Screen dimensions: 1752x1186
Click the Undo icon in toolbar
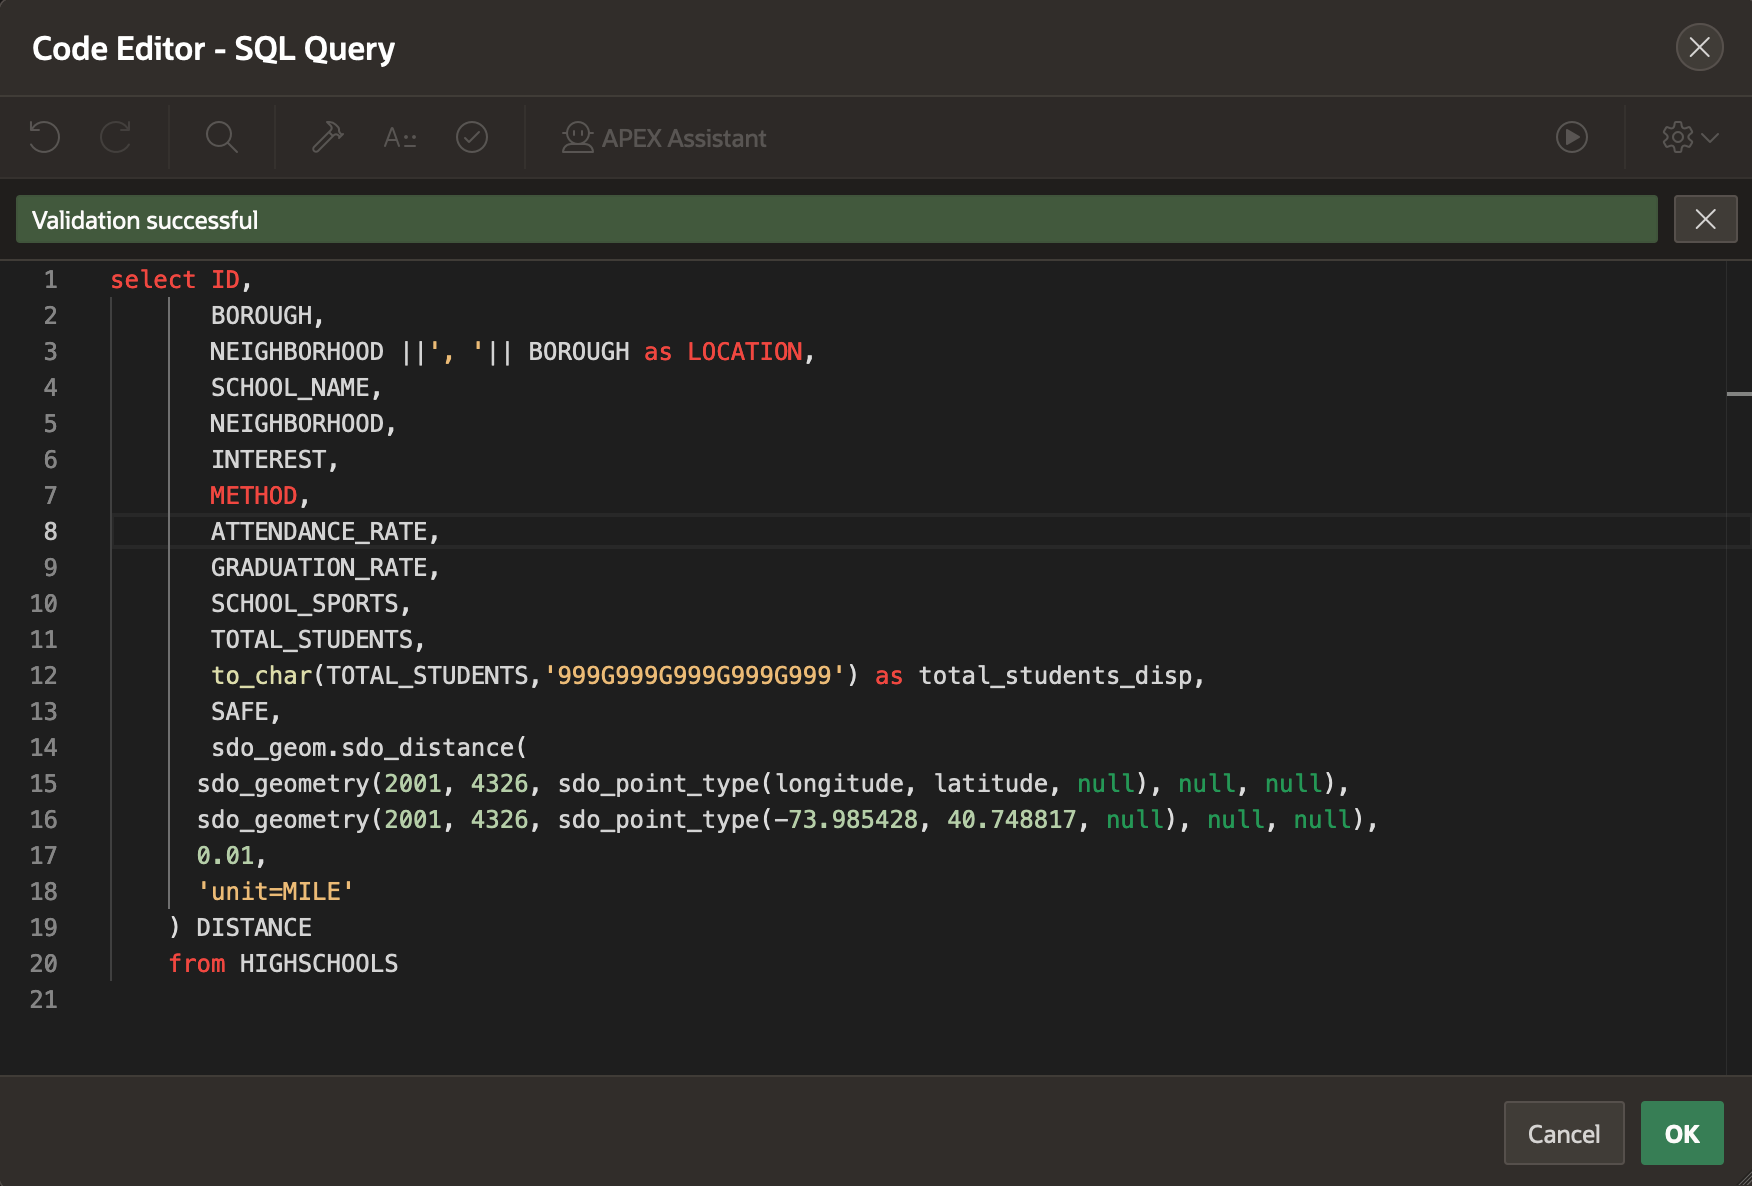45,137
